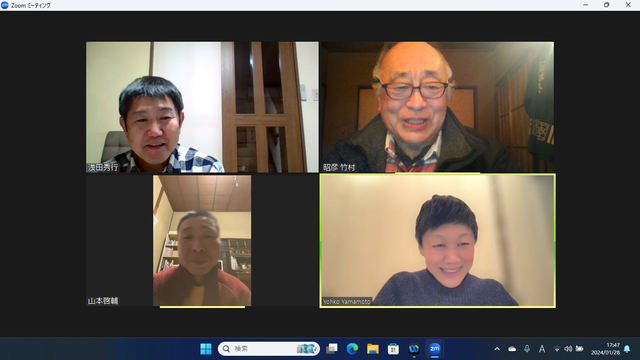The image size is (640, 360).
Task: Click the name label 山本啓輔
Action: (x=103, y=301)
